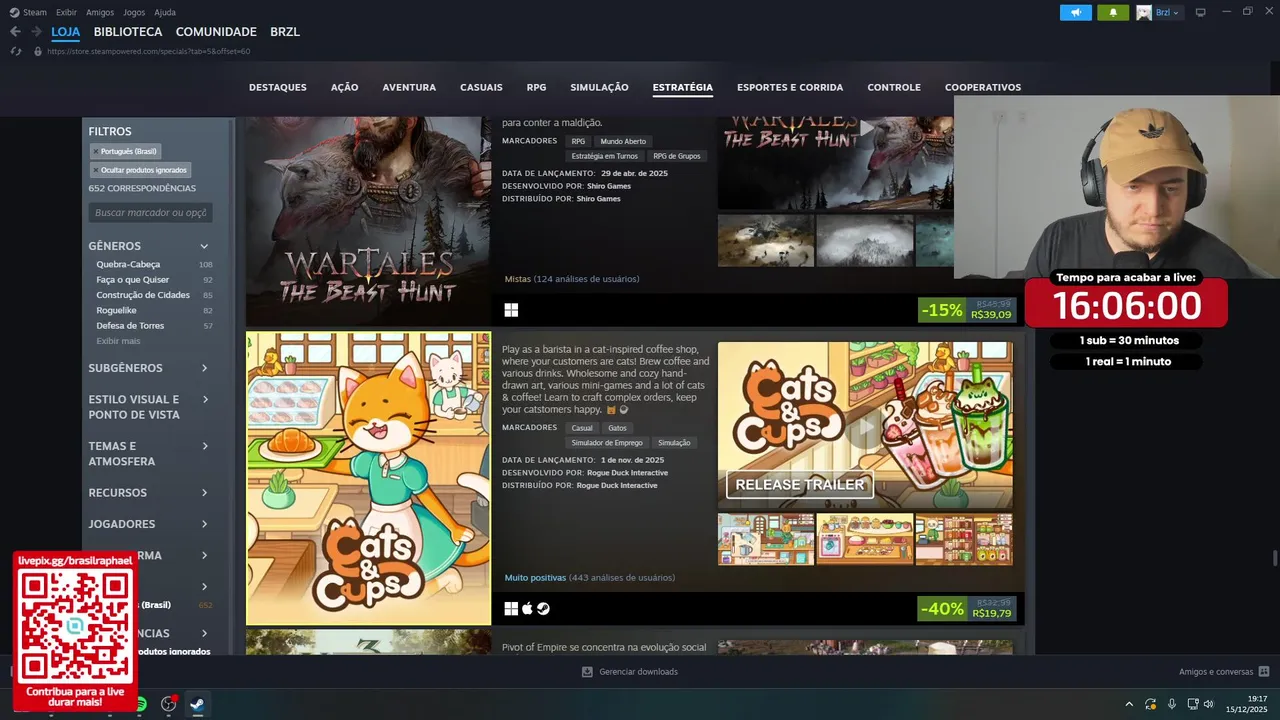Filter by Faça o que Quiser genre
1280x720 pixels.
[133, 280]
